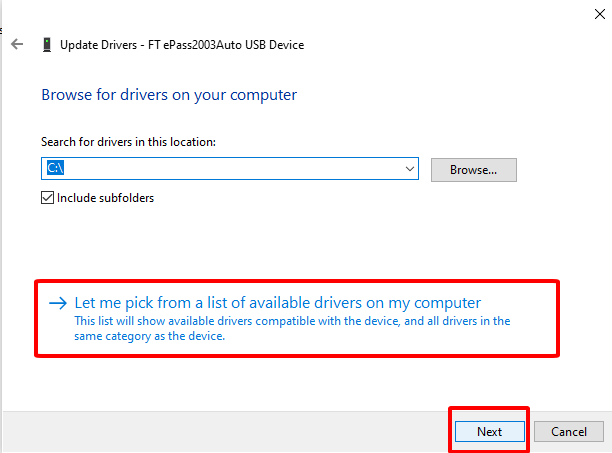Open the location combo box containing C:\
The image size is (612, 453).
230,169
